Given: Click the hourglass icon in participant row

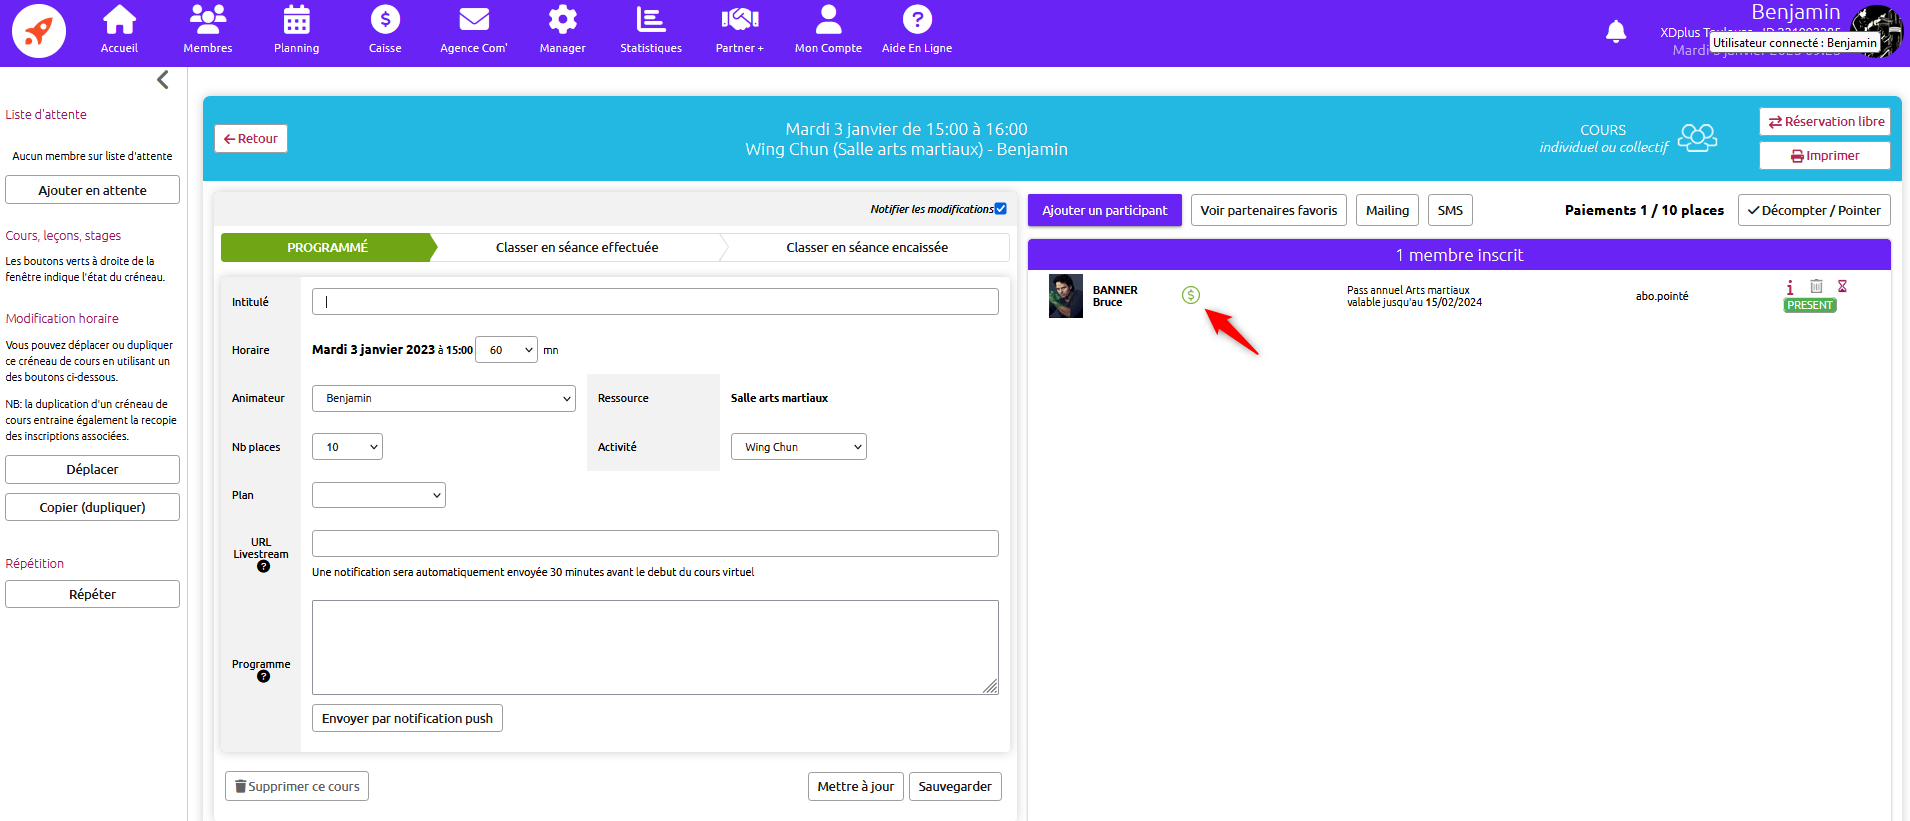Looking at the screenshot, I should coord(1842,287).
